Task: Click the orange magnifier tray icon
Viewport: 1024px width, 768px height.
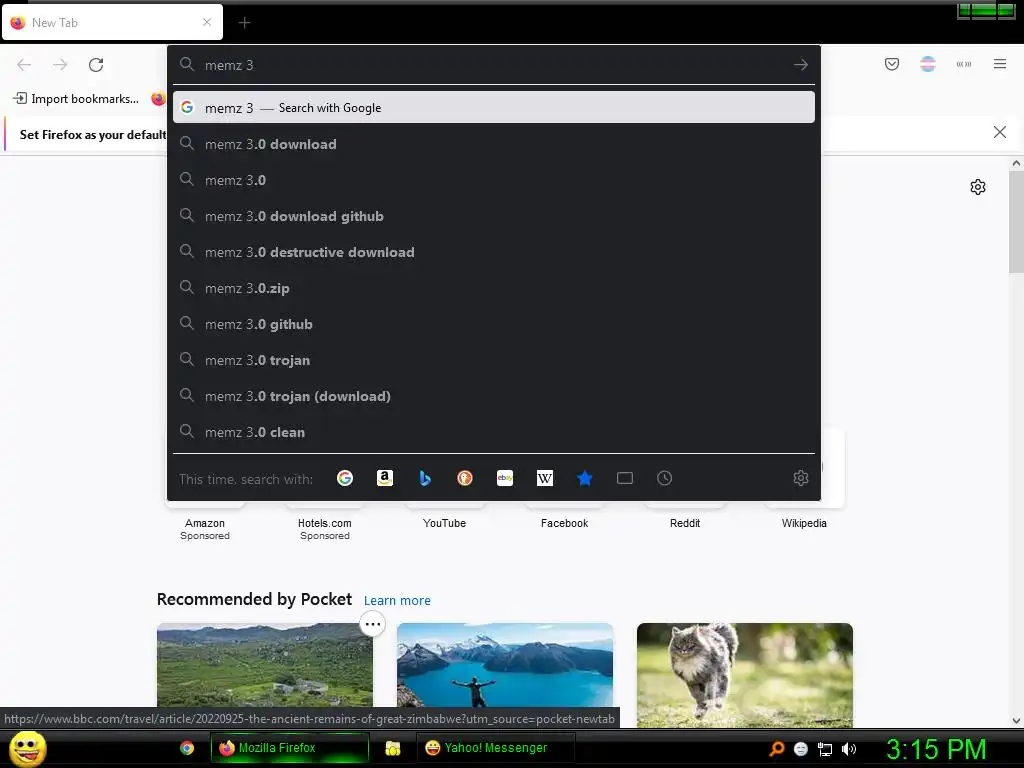Action: pyautogui.click(x=776, y=749)
